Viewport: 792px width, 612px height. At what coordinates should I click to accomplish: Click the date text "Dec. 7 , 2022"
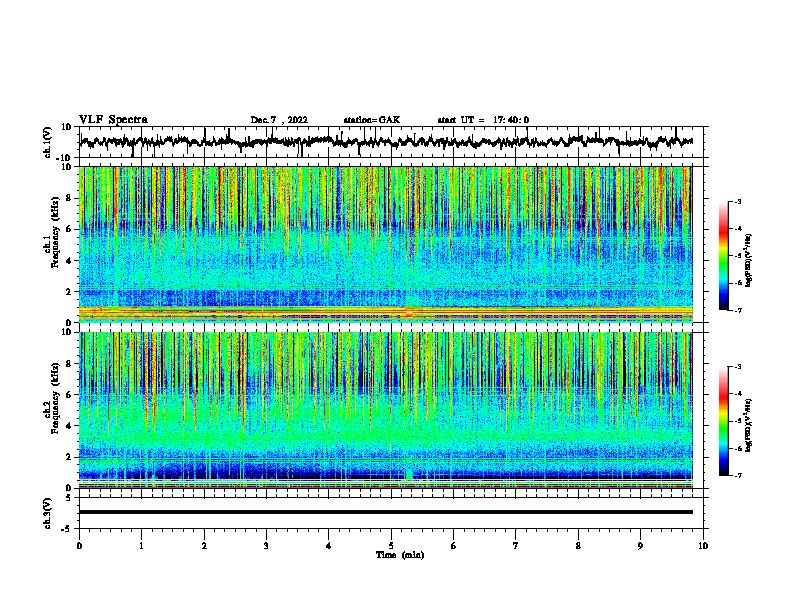[279, 120]
